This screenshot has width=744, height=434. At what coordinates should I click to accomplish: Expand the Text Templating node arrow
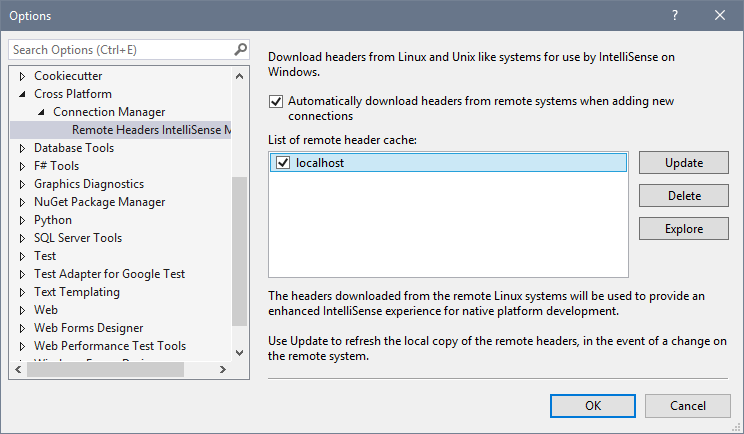click(22, 292)
